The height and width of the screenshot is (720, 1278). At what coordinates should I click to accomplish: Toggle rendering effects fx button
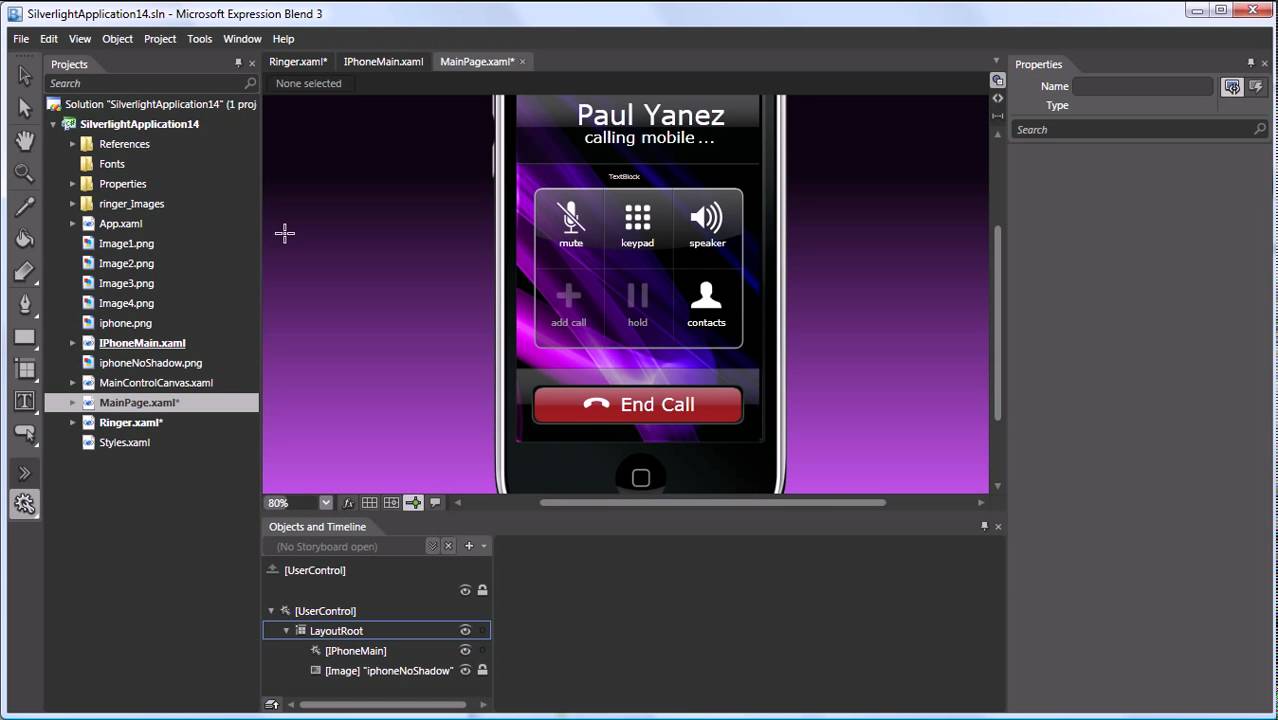(x=348, y=503)
